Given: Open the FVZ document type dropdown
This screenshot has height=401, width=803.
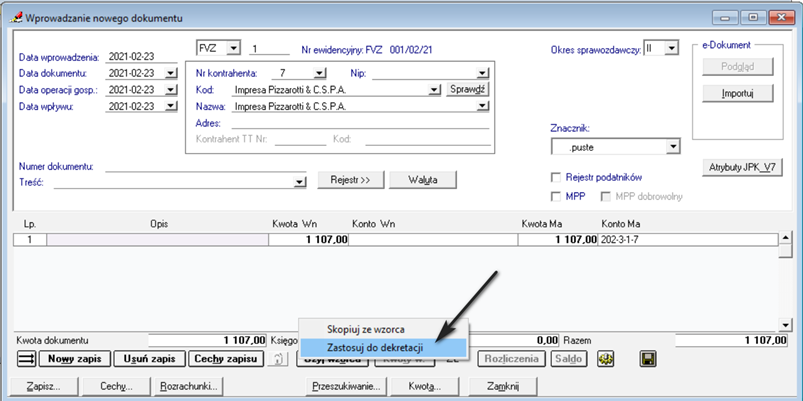Looking at the screenshot, I should [233, 48].
